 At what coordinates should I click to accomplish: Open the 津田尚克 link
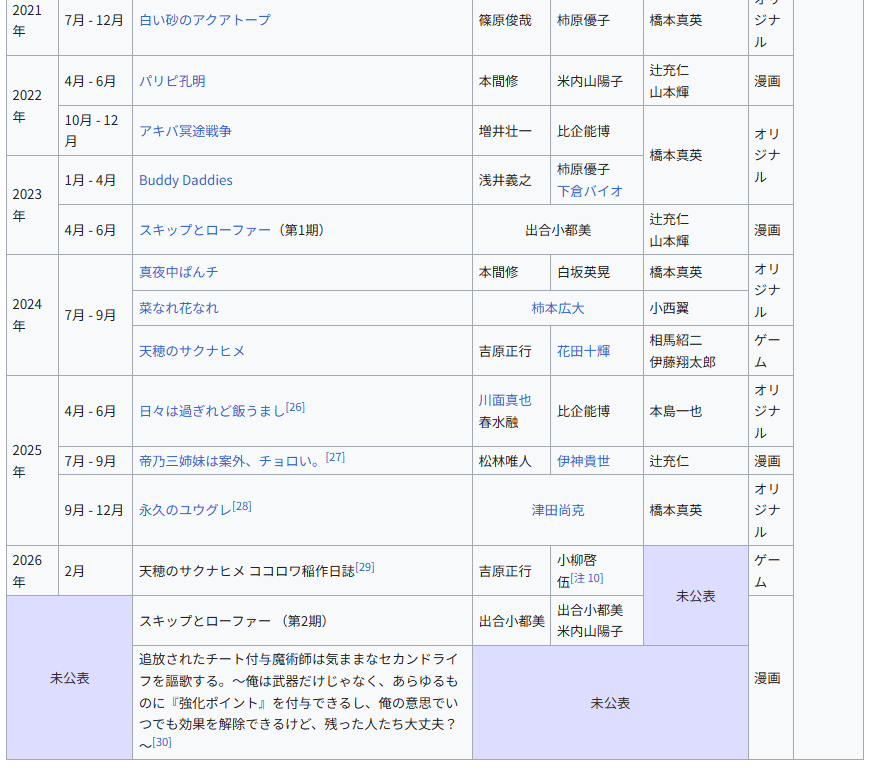tap(557, 510)
